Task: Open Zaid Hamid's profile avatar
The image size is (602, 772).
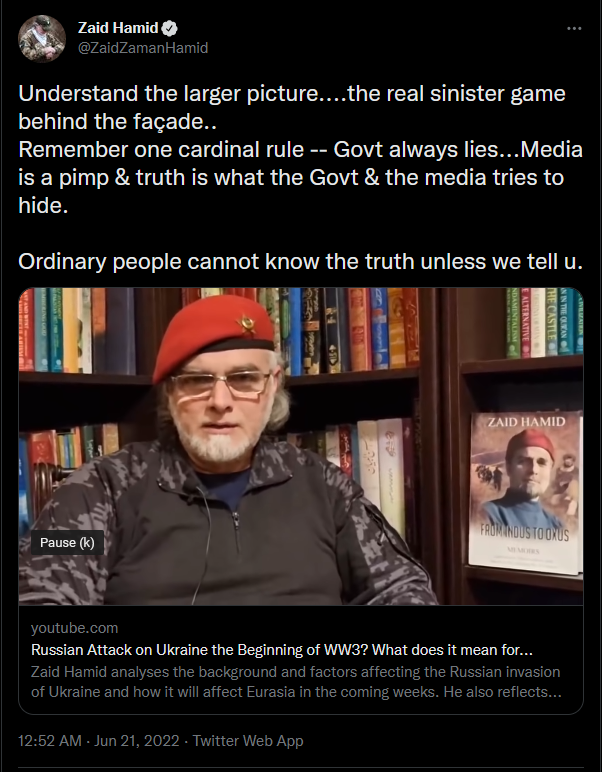Action: point(42,38)
